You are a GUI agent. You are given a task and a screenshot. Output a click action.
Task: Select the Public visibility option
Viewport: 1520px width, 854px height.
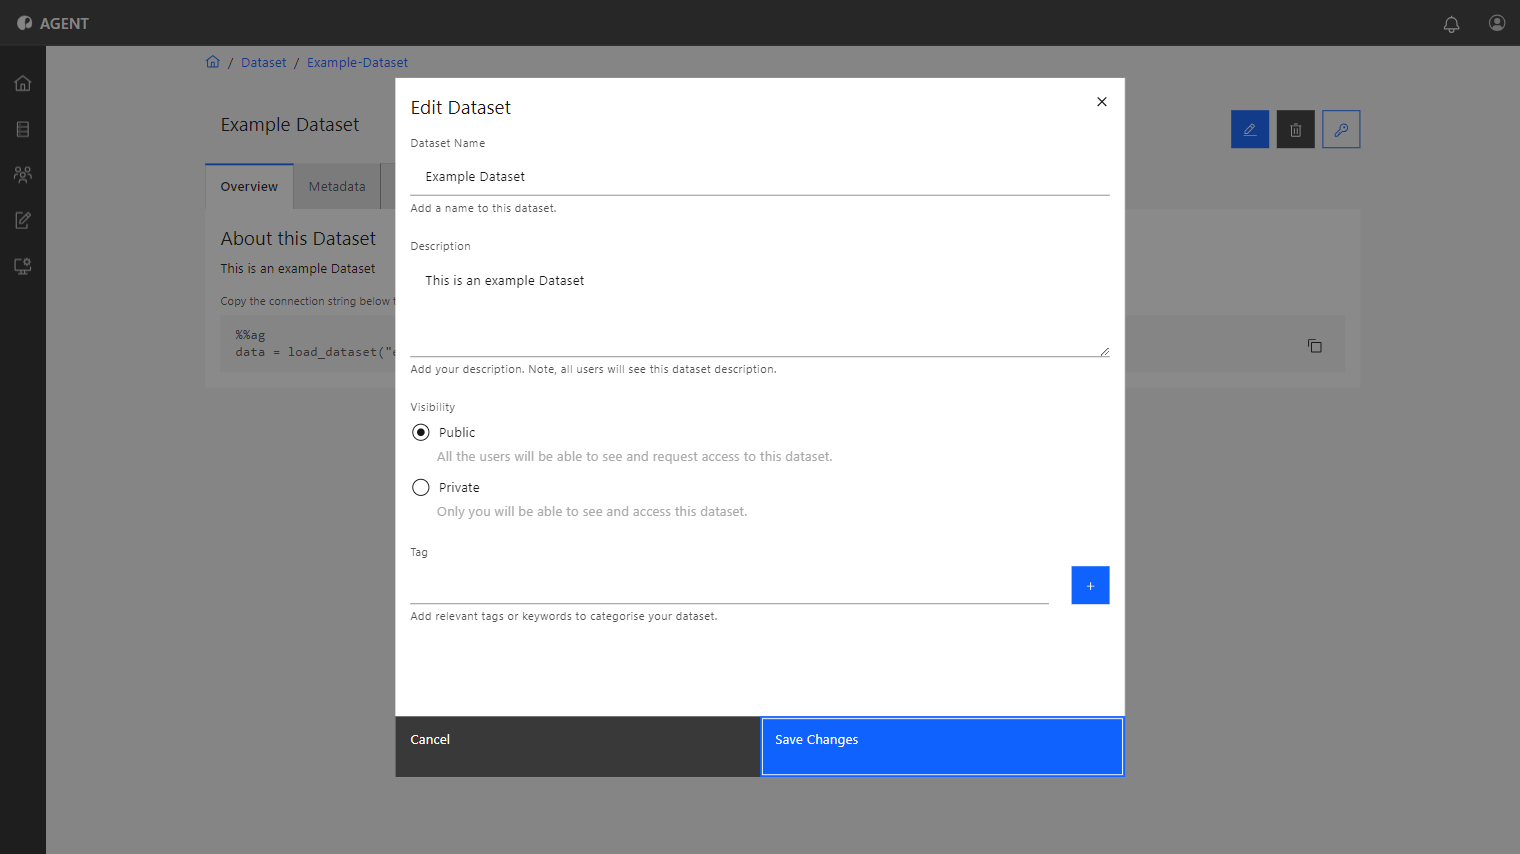[421, 432]
